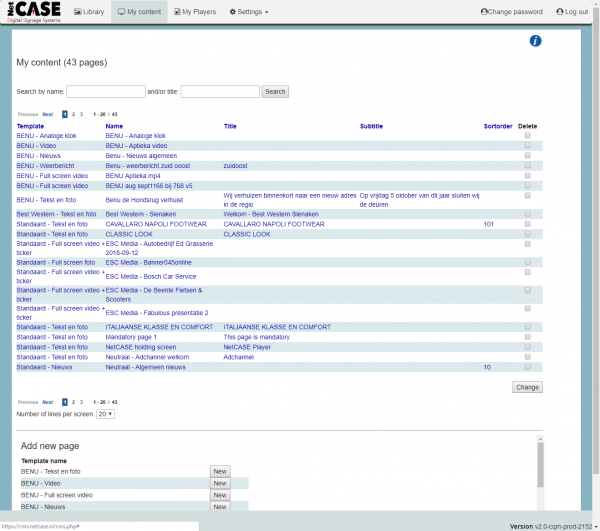Click the title 'This page is mandatory'

pos(257,337)
